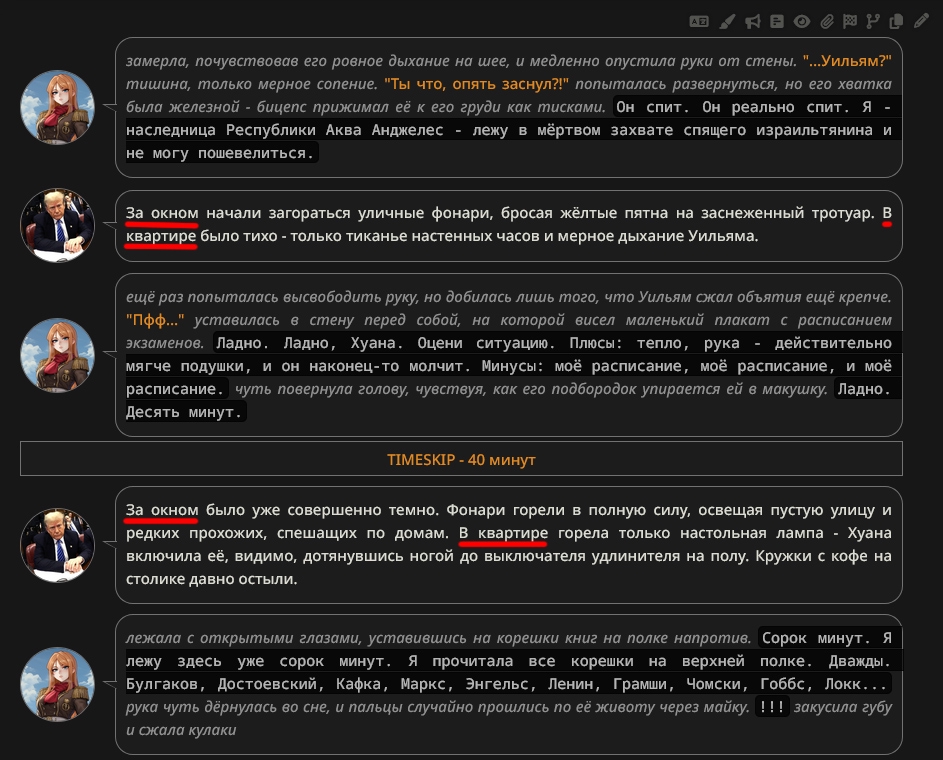Screen dimensions: 943x760
Task: Open the prompt itemization note icon
Action: pos(777,22)
